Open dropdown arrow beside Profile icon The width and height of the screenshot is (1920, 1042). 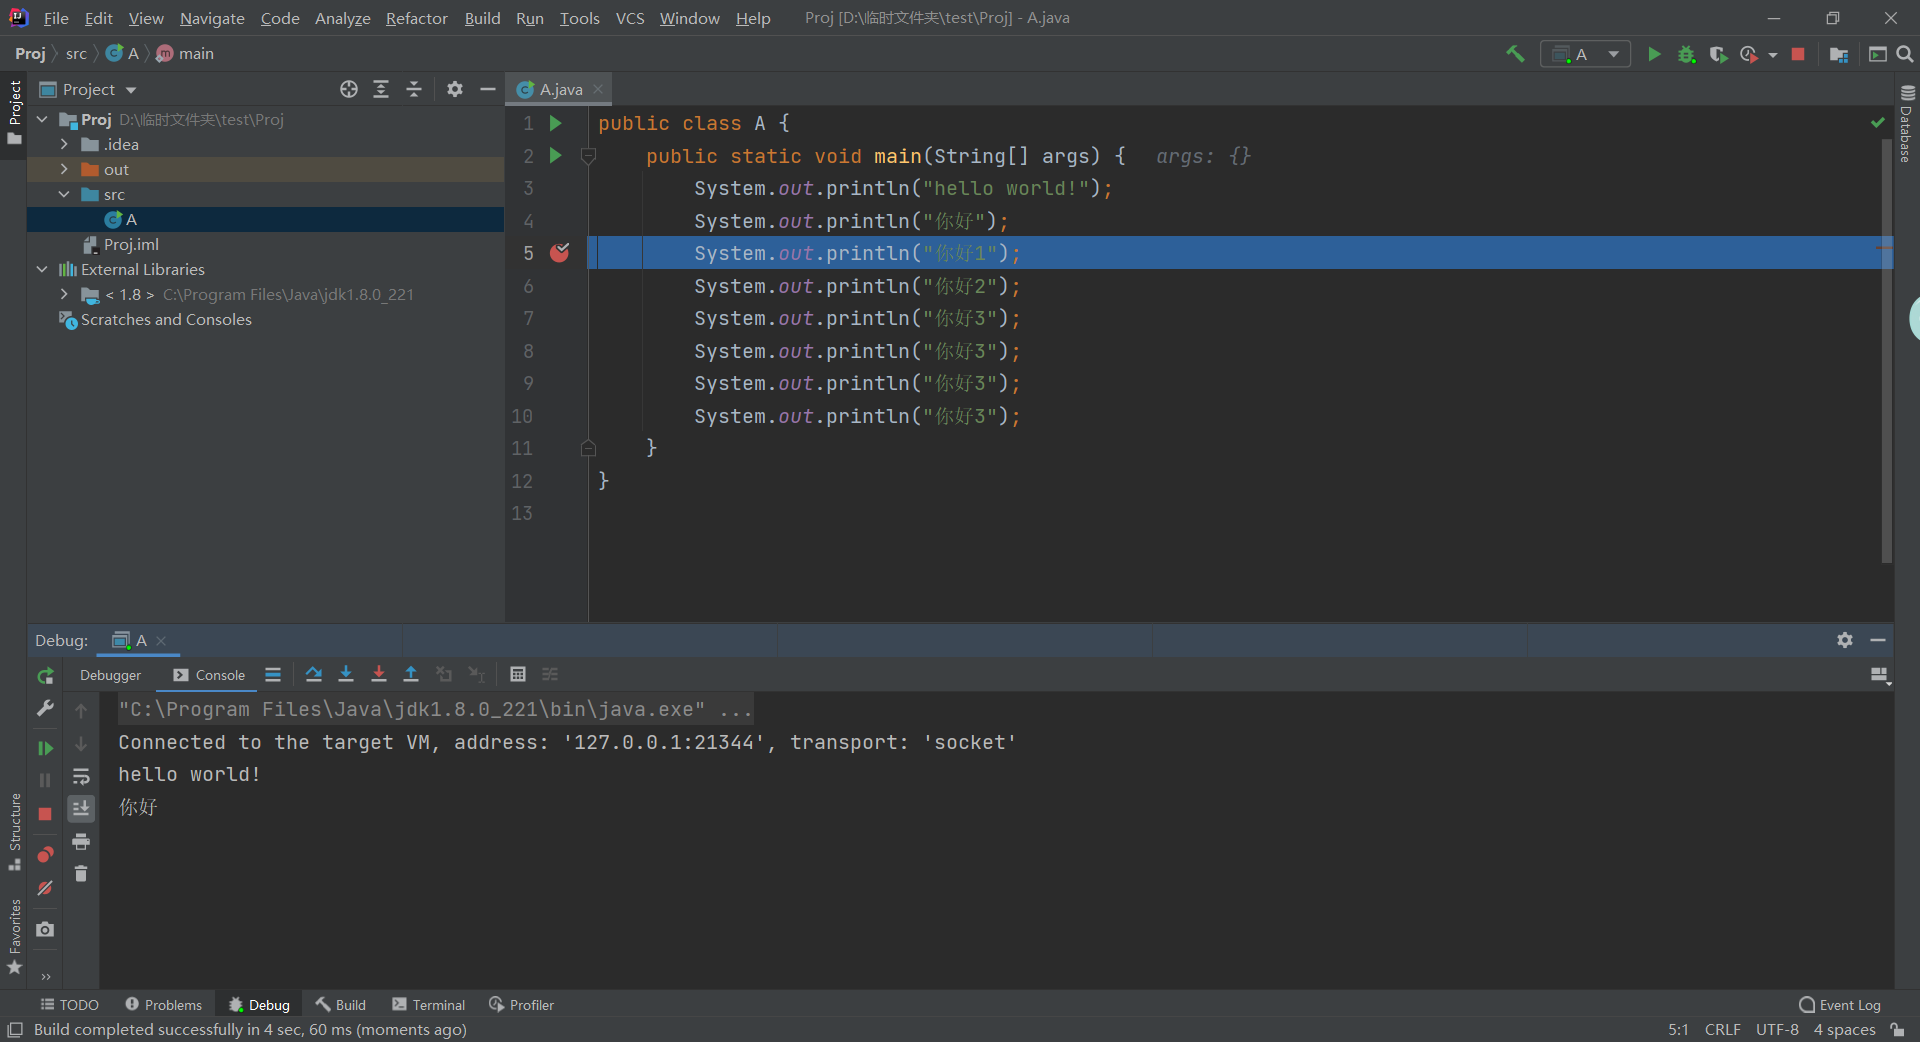tap(1773, 55)
